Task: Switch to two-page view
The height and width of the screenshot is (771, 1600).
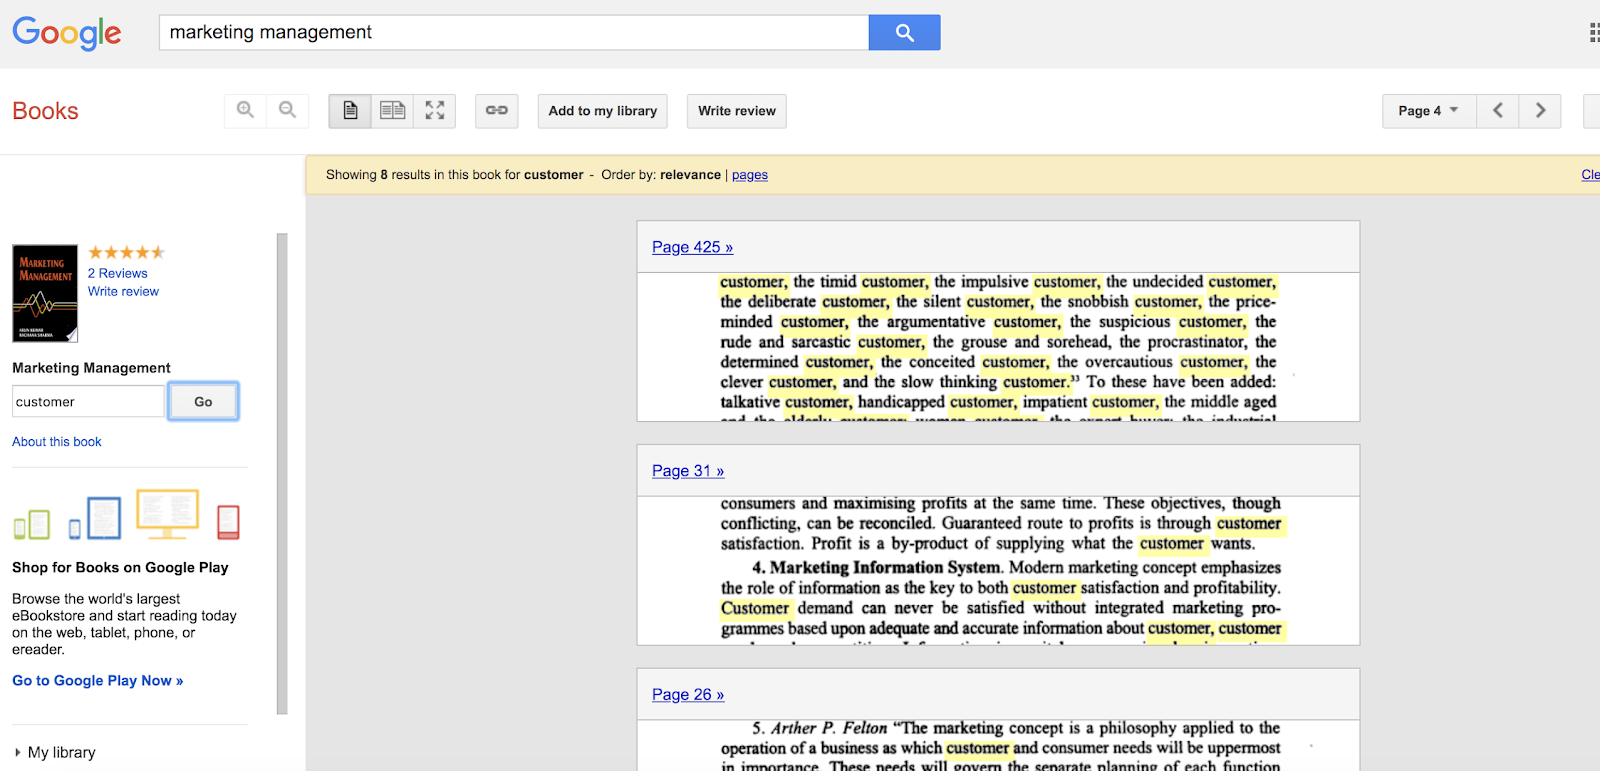Action: pyautogui.click(x=392, y=111)
